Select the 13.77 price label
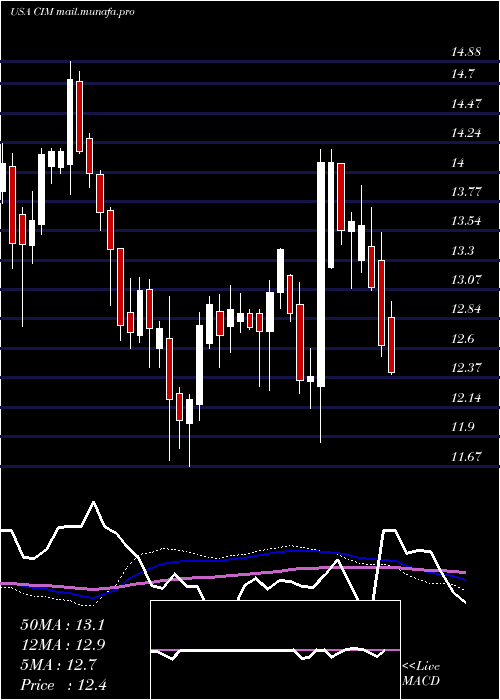Image resolution: width=500 pixels, height=700 pixels. coord(466,192)
